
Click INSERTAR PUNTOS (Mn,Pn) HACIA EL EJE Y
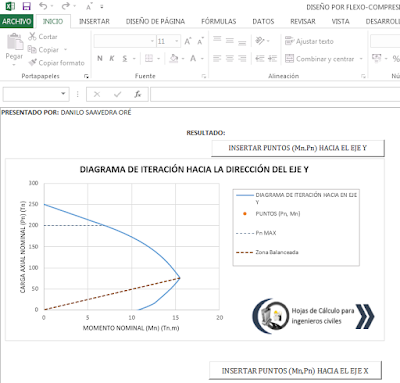coord(298,148)
